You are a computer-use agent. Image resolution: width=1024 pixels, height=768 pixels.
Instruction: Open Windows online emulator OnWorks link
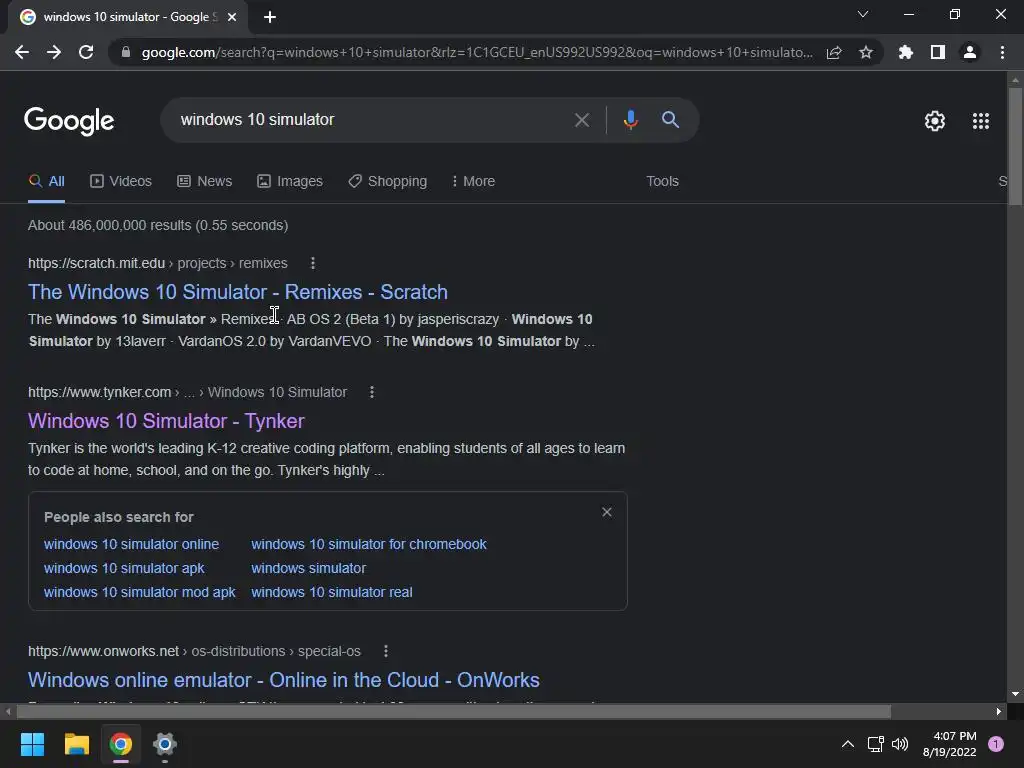[283, 680]
